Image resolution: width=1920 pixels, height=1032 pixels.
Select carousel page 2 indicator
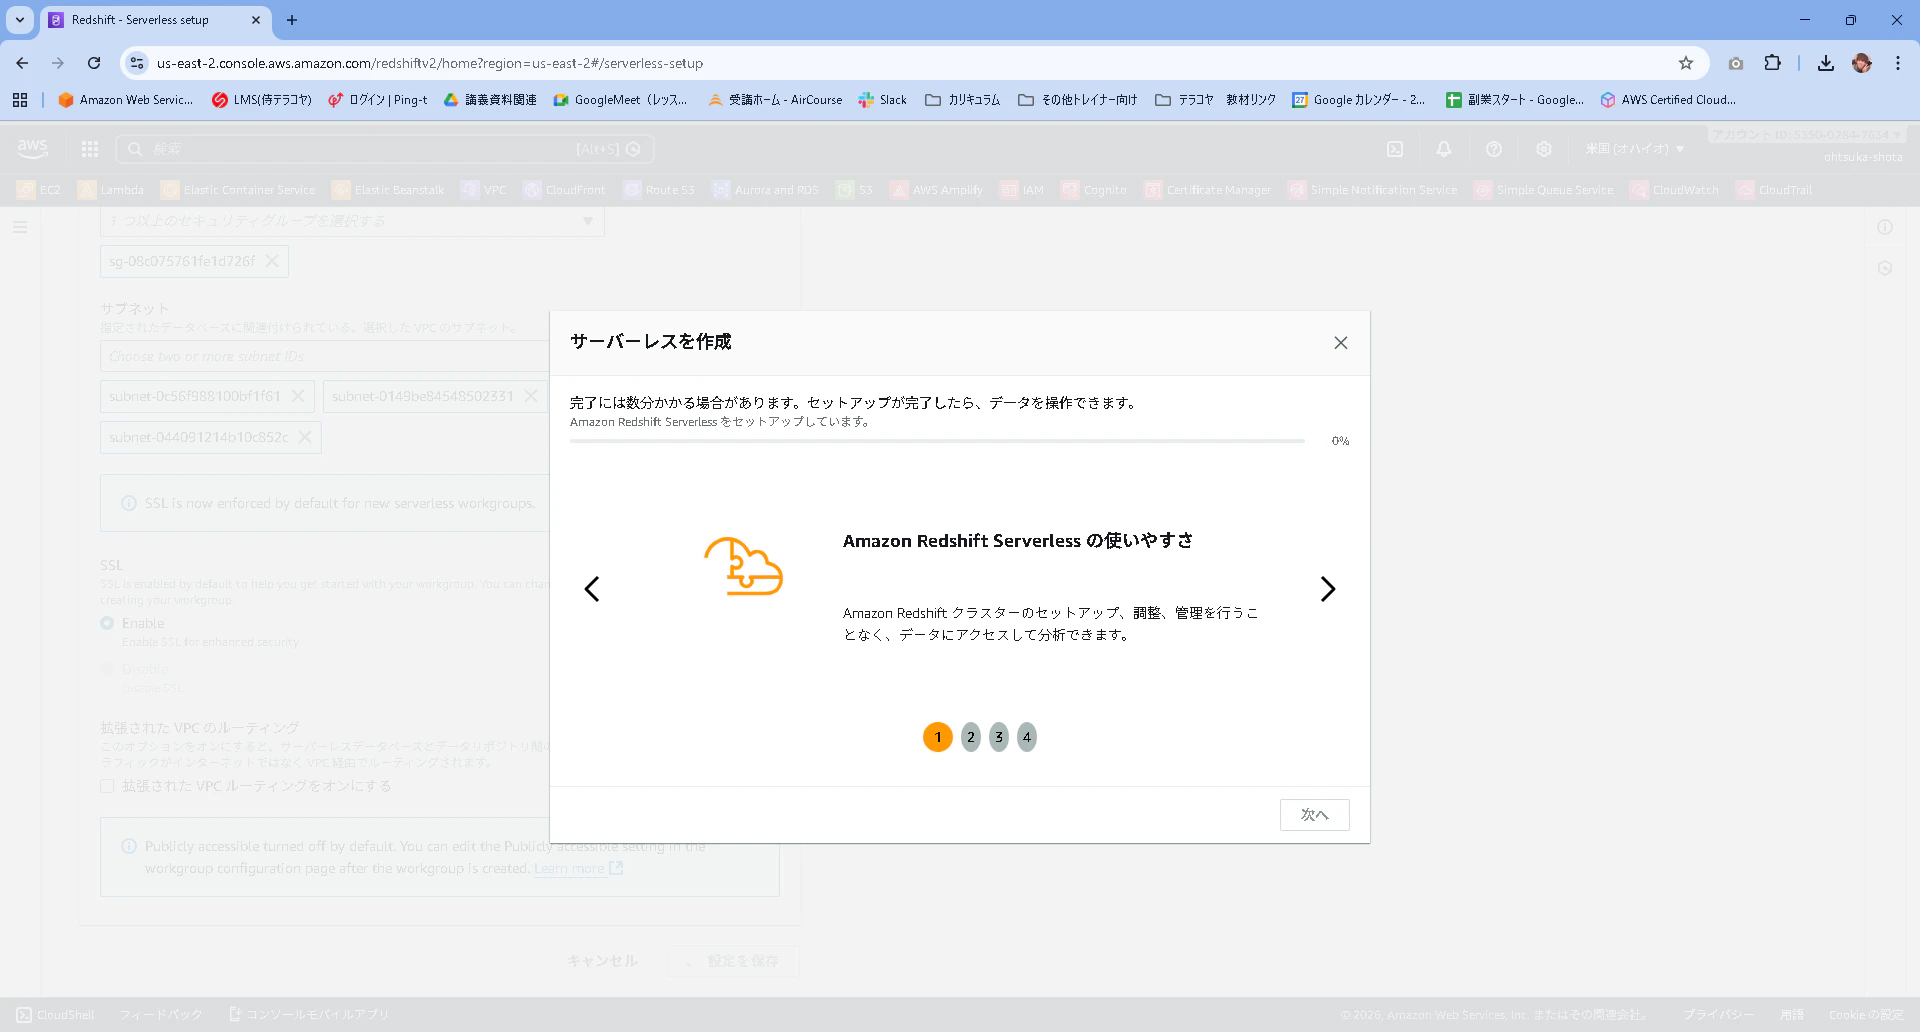click(971, 737)
